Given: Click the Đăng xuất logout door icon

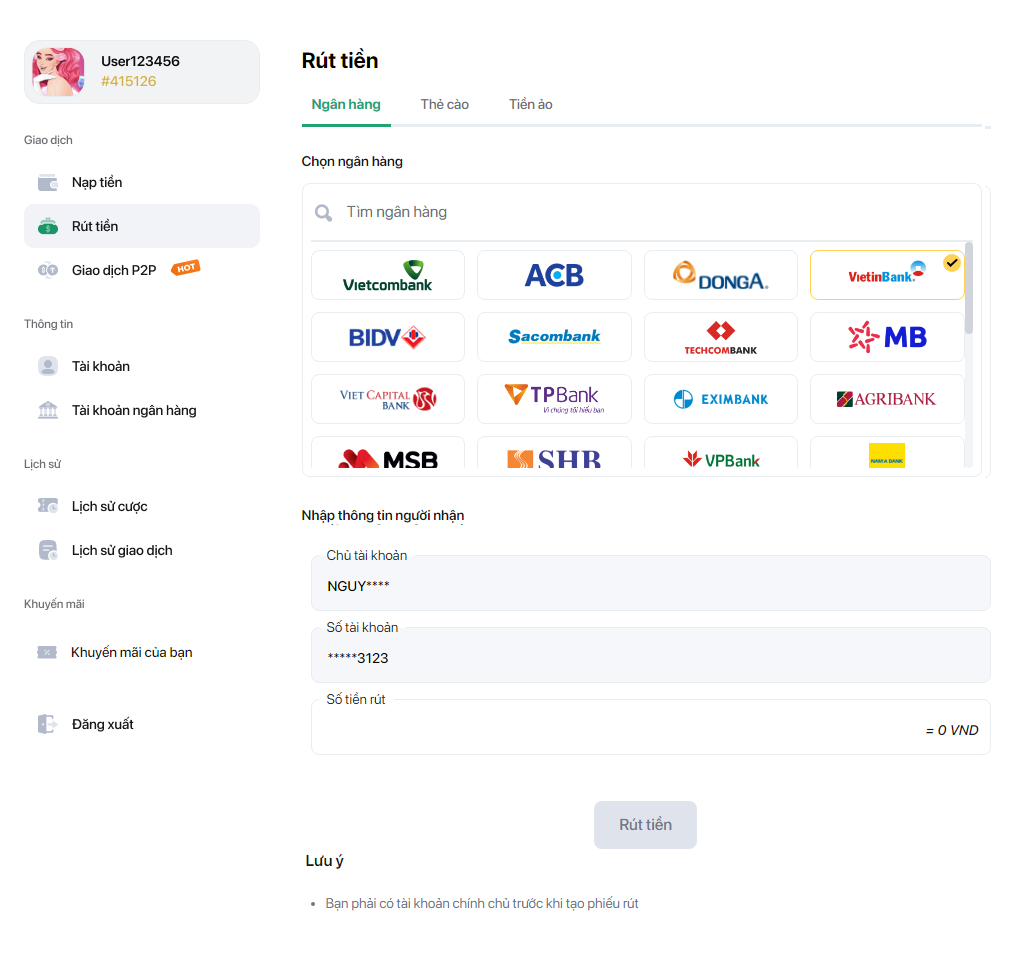Looking at the screenshot, I should tap(47, 724).
